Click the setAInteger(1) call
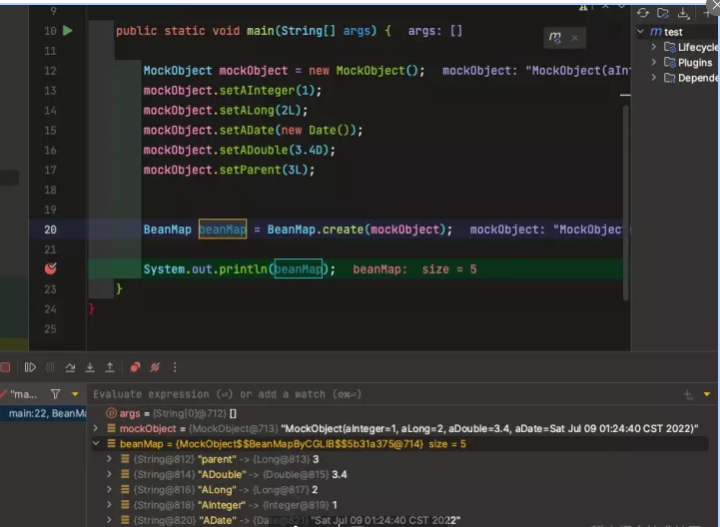Image resolution: width=720 pixels, height=527 pixels. [270, 90]
